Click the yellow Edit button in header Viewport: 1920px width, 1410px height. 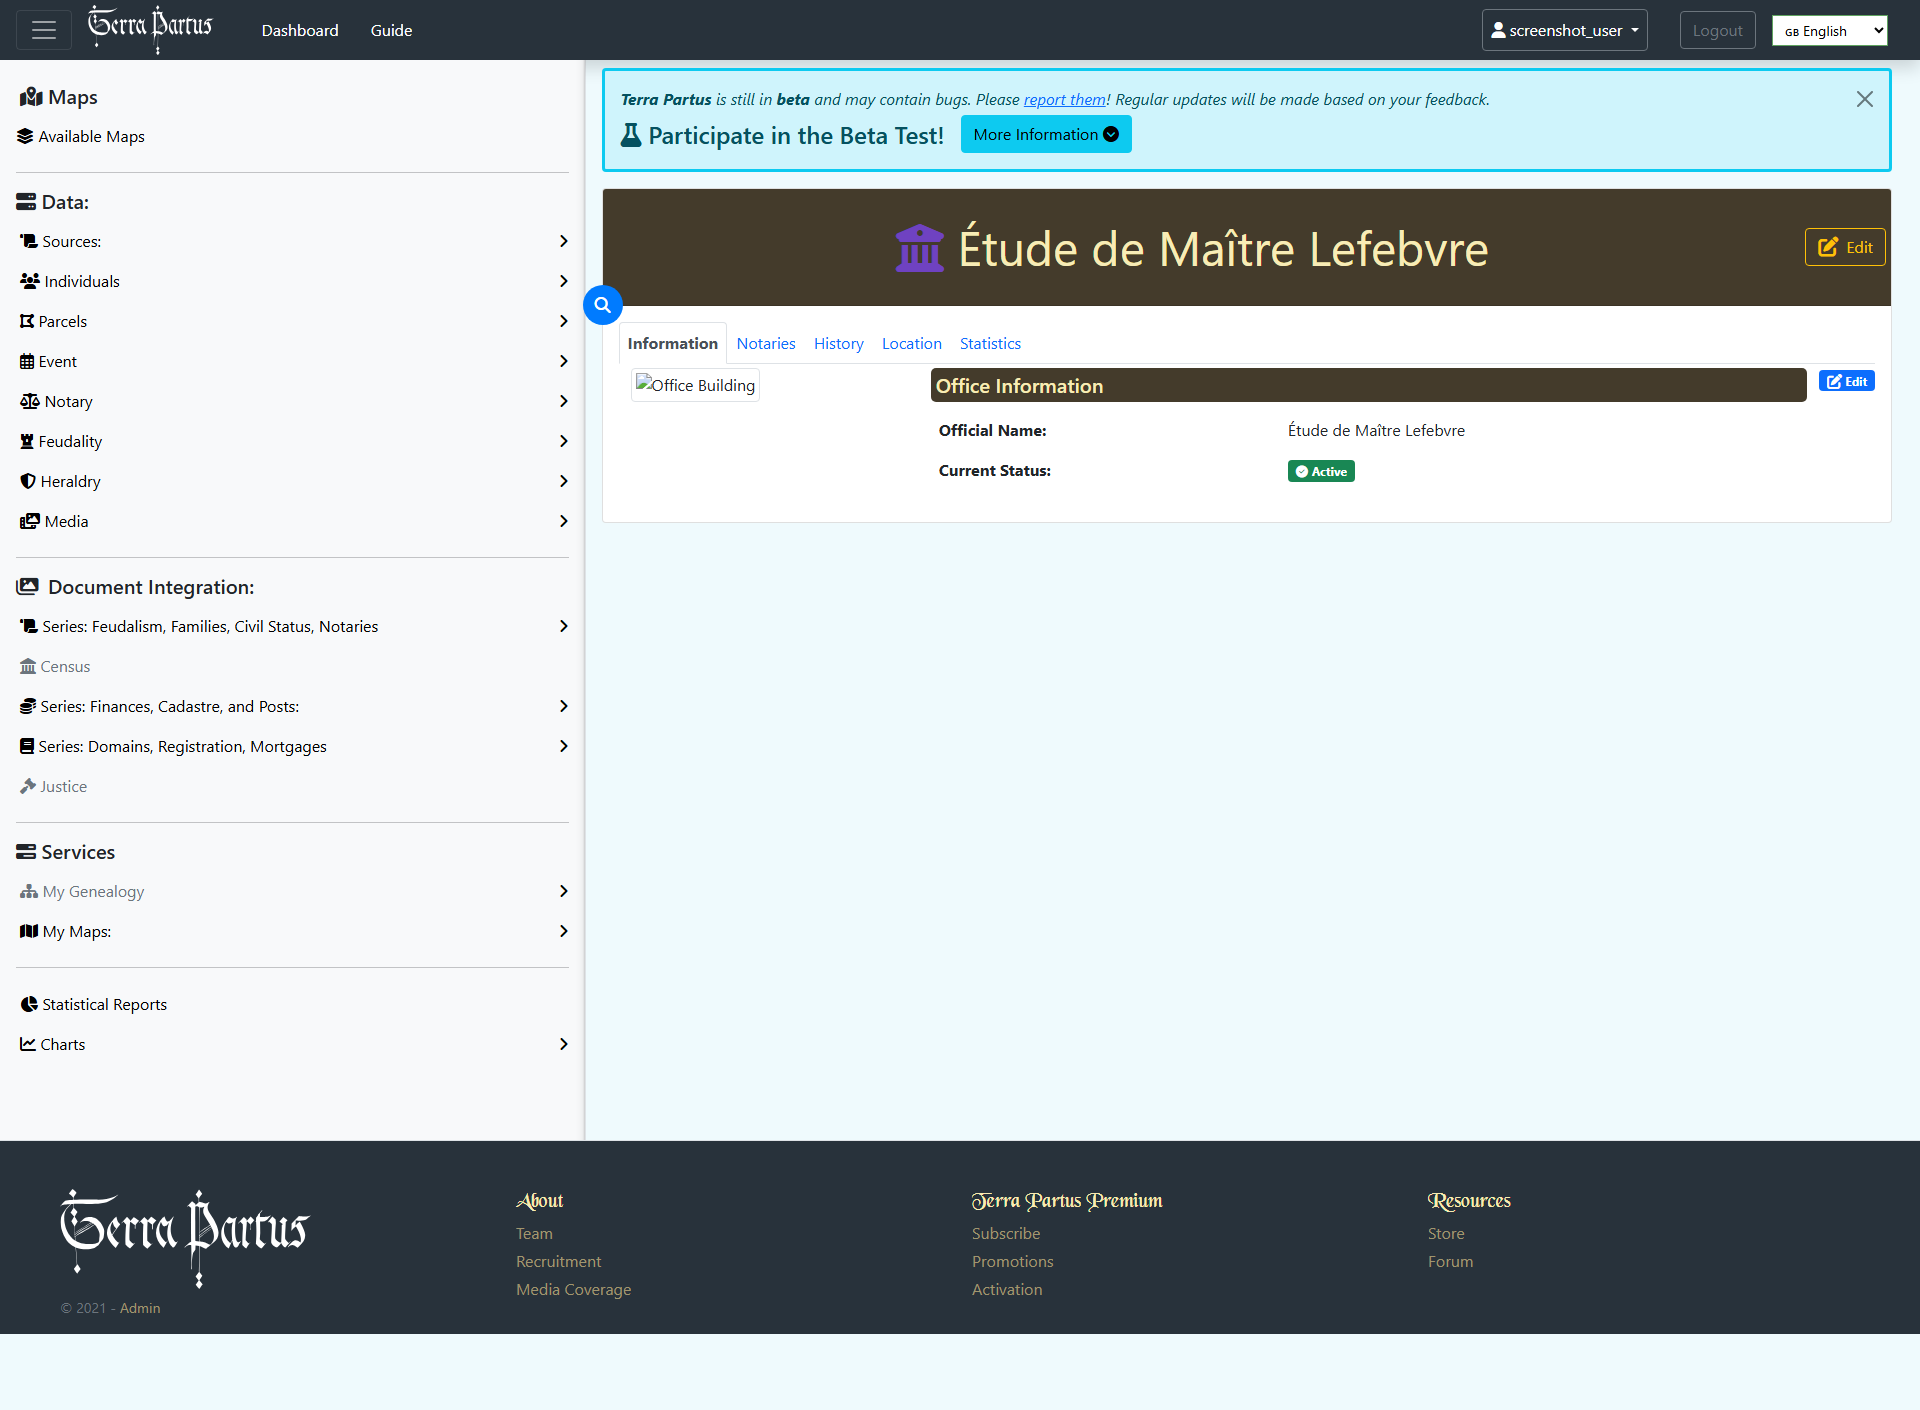(1844, 247)
